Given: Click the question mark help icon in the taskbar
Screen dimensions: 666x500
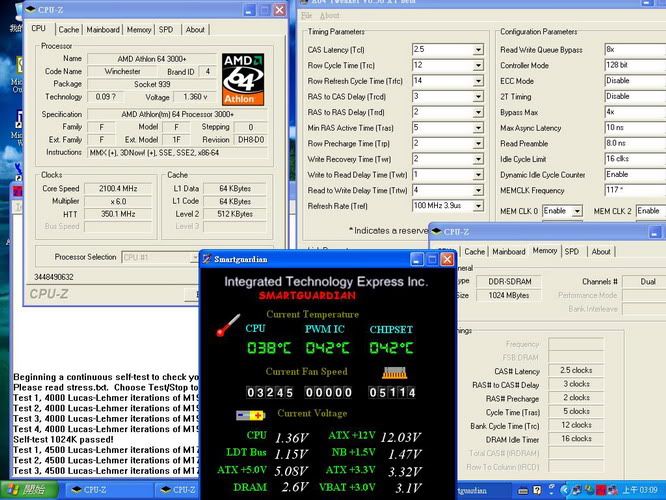Looking at the screenshot, I should [537, 490].
